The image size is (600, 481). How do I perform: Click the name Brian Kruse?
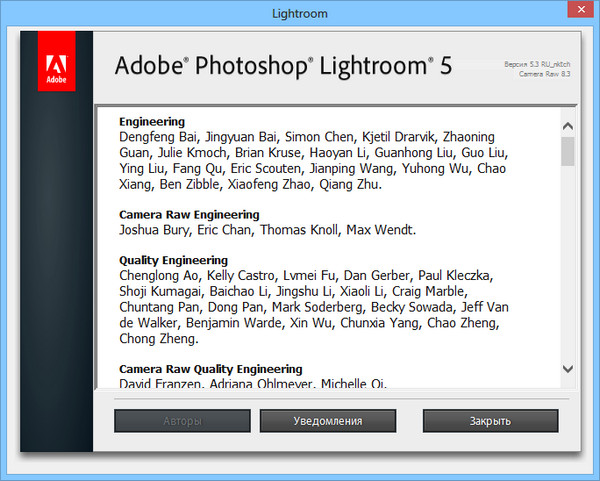[x=267, y=153]
